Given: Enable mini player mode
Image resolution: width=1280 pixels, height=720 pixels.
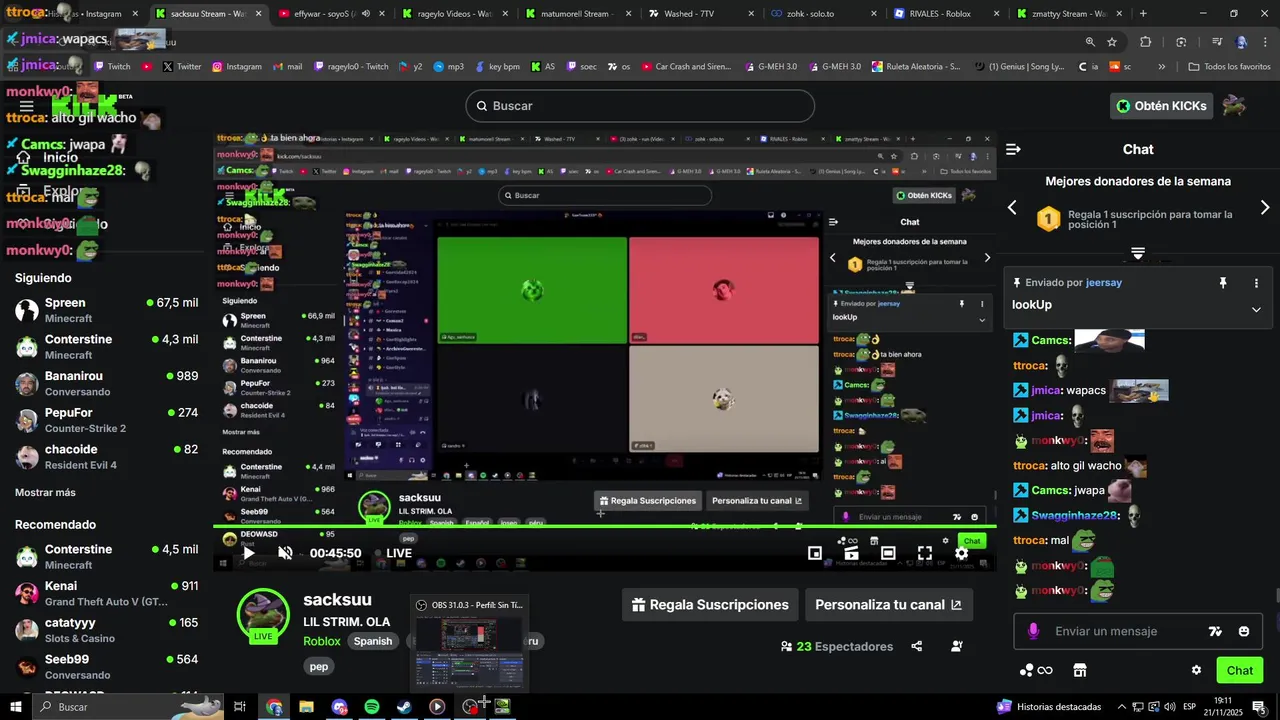Looking at the screenshot, I should click(815, 553).
